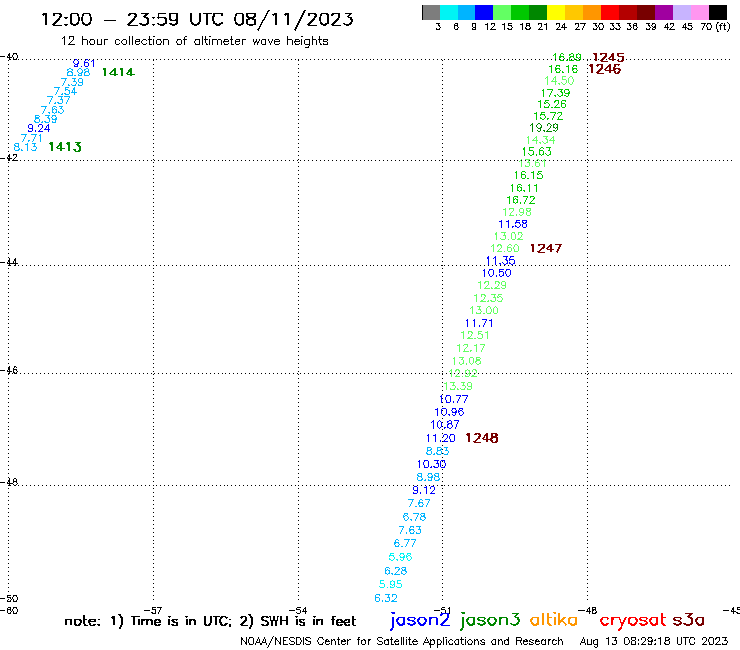The height and width of the screenshot is (650, 740).
Task: Click the 16.89 wave height value
Action: pyautogui.click(x=567, y=58)
